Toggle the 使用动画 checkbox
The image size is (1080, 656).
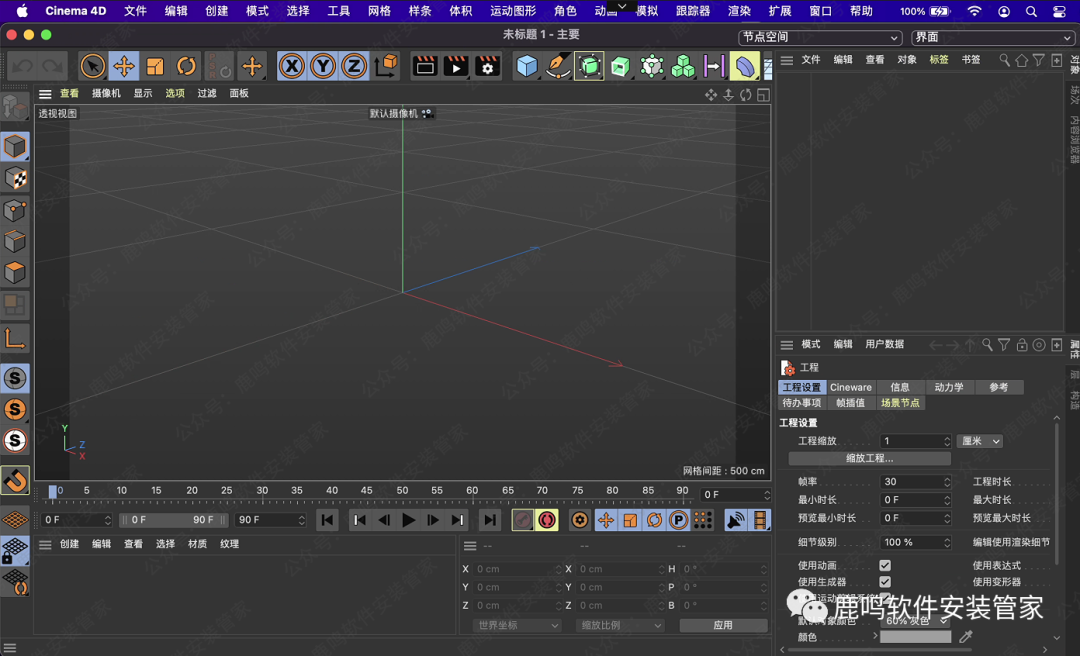click(885, 566)
